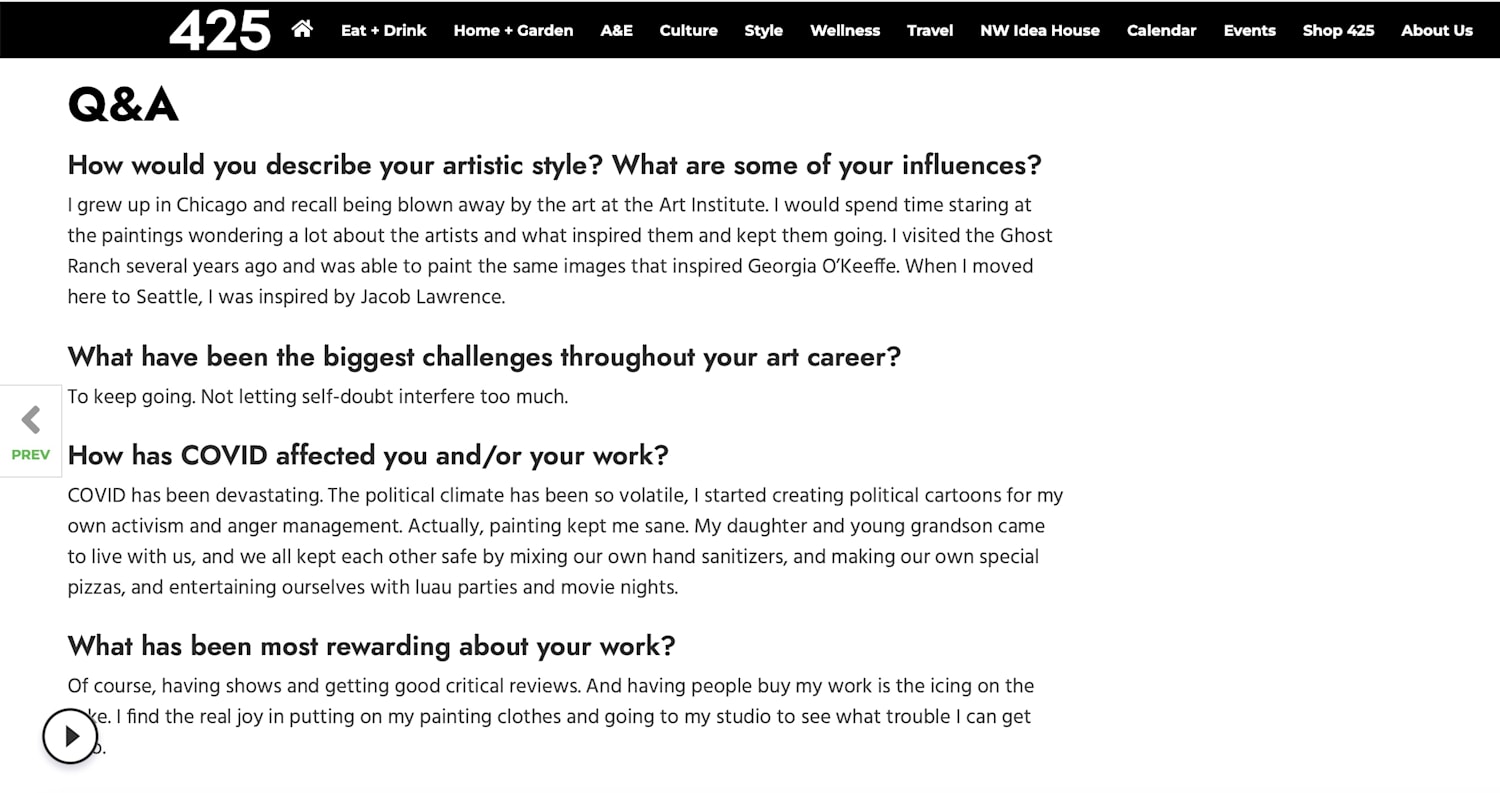Open the Eat + Drink menu

click(383, 30)
